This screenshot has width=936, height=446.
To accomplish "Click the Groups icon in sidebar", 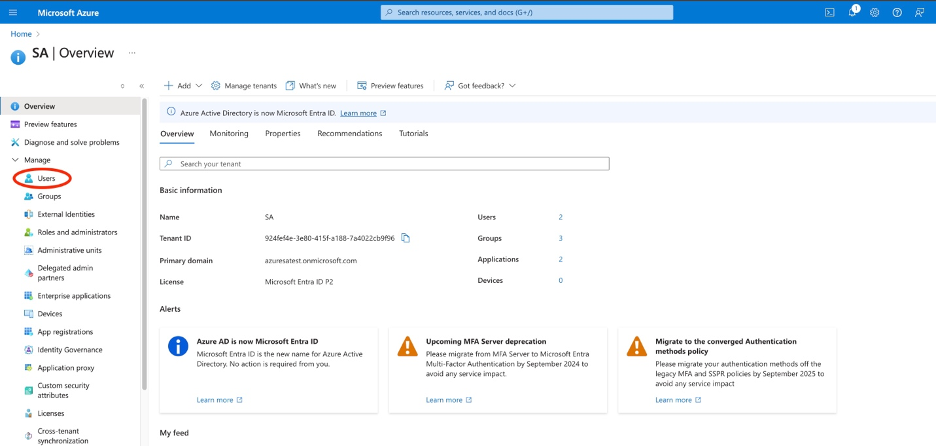I will point(28,196).
